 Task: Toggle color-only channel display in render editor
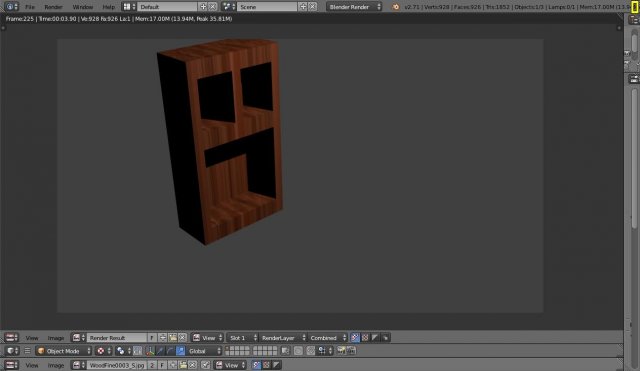(x=365, y=338)
